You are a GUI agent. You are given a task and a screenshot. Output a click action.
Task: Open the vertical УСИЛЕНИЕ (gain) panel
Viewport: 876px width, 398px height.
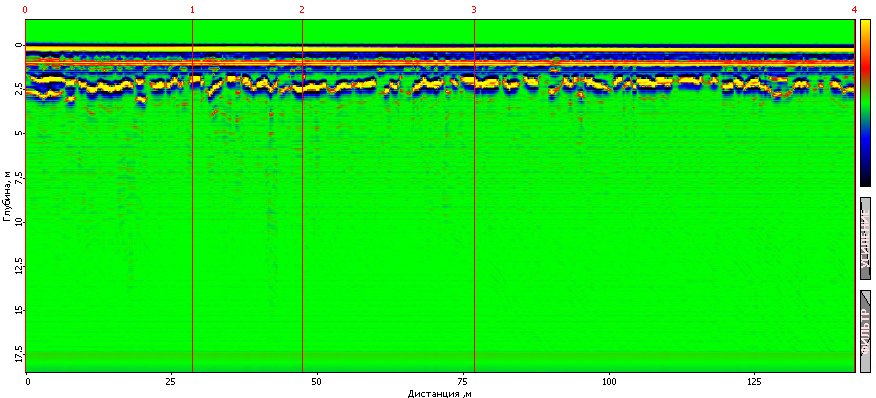click(865, 238)
